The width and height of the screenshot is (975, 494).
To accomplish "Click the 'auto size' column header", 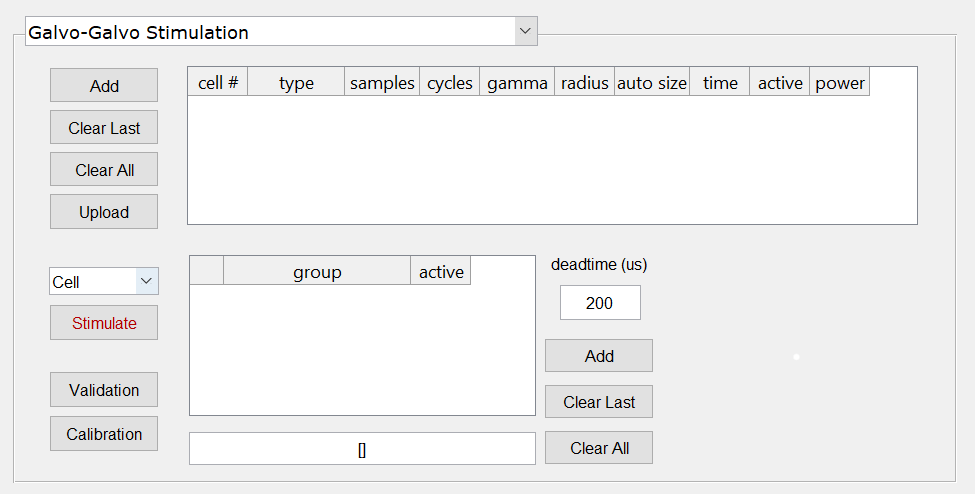I will (x=652, y=83).
